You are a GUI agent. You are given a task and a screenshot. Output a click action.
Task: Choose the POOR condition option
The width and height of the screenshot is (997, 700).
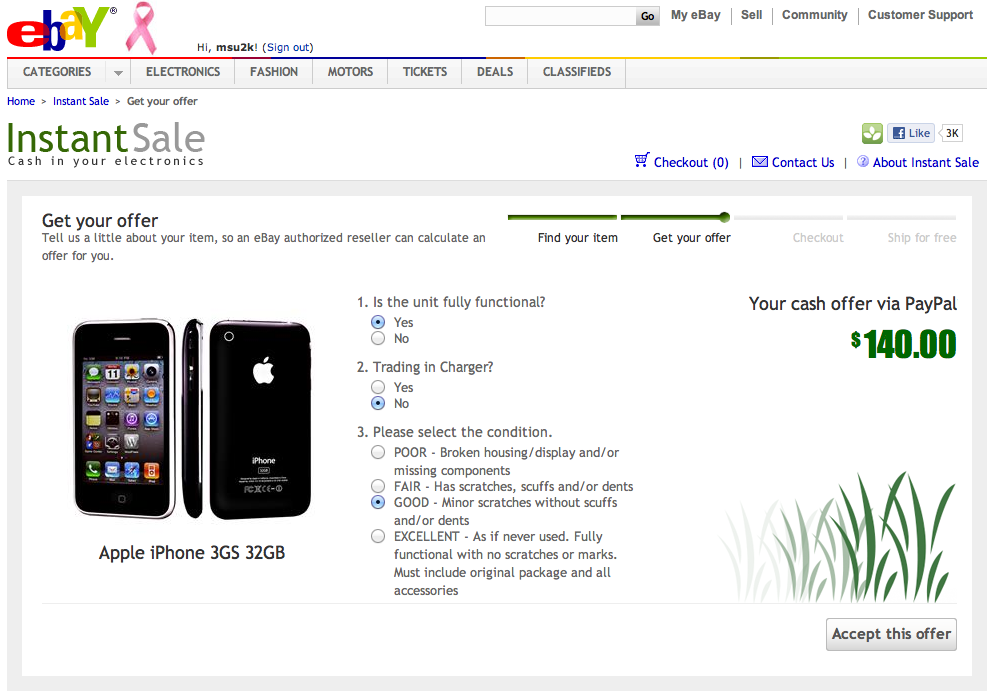click(378, 452)
